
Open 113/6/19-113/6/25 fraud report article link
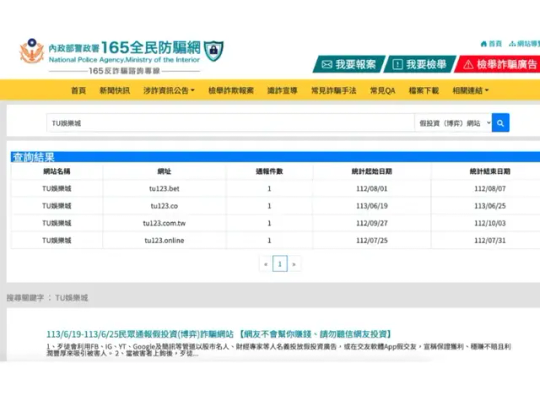click(219, 334)
